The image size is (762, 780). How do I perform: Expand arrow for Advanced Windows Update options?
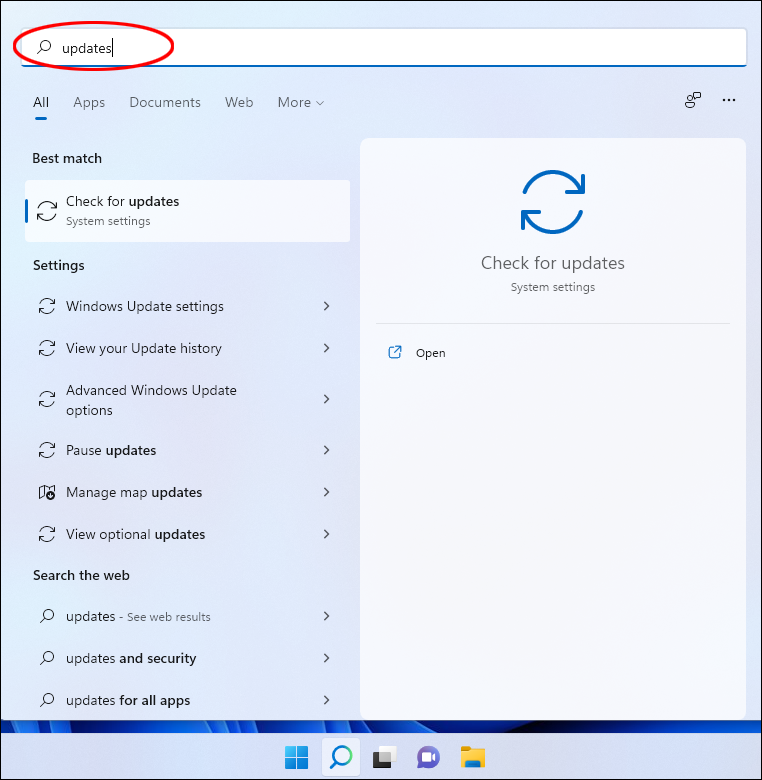coord(326,399)
